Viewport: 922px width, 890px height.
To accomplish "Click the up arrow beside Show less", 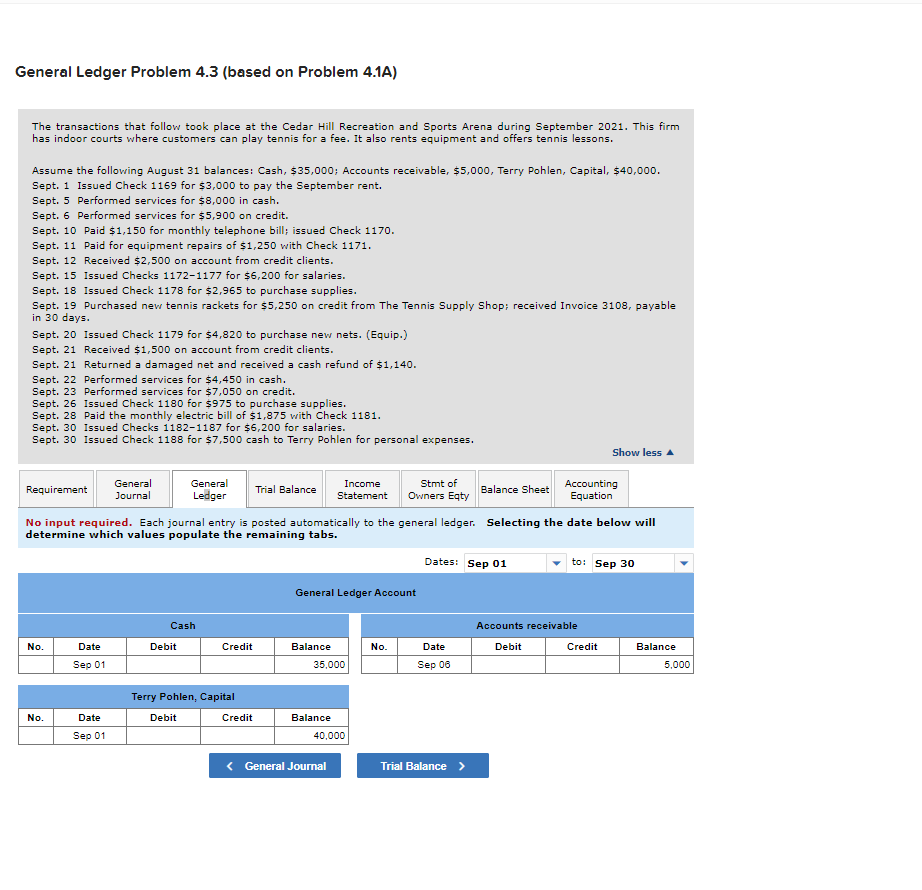I will pos(671,452).
